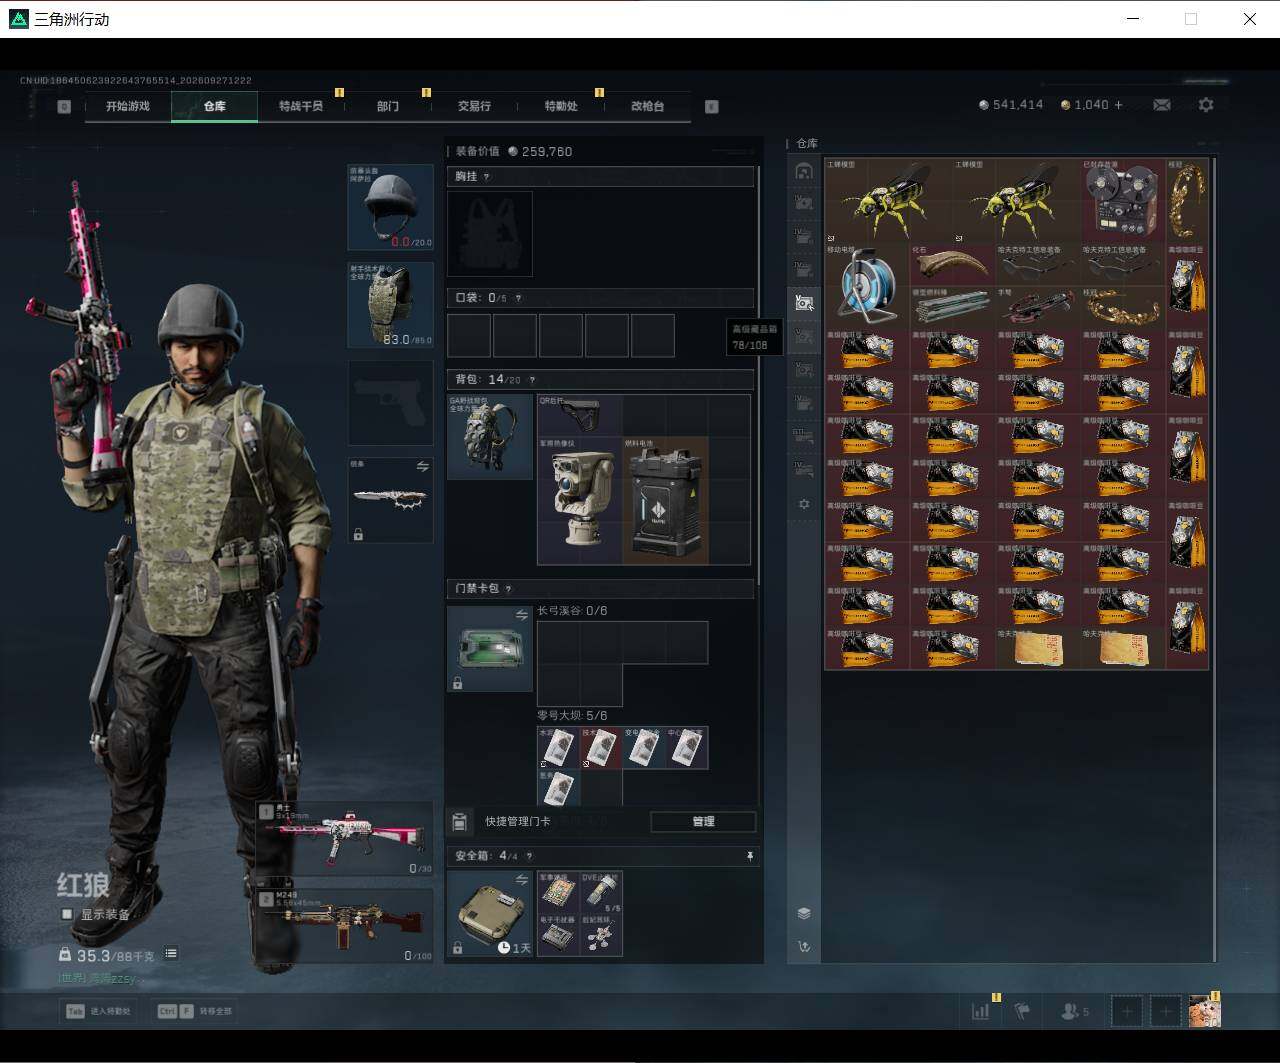The width and height of the screenshot is (1280, 1063).
Task: Switch to the 特勤处 tab
Action: [561, 106]
